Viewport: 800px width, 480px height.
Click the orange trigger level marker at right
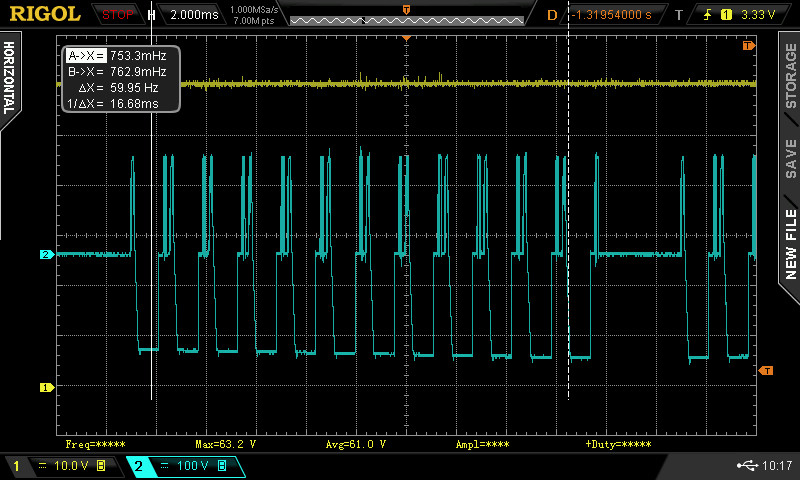766,371
